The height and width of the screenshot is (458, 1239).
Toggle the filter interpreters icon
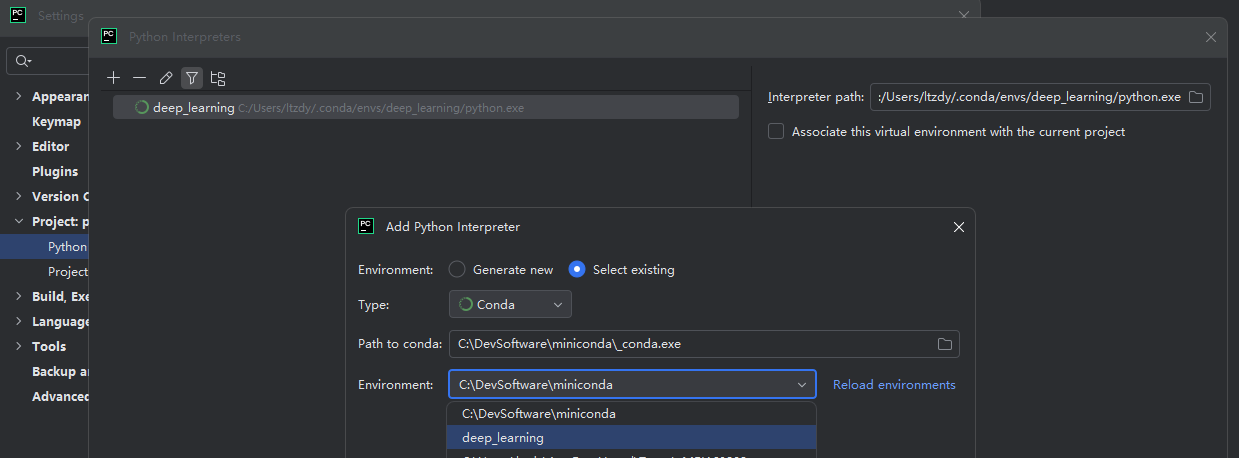(192, 78)
